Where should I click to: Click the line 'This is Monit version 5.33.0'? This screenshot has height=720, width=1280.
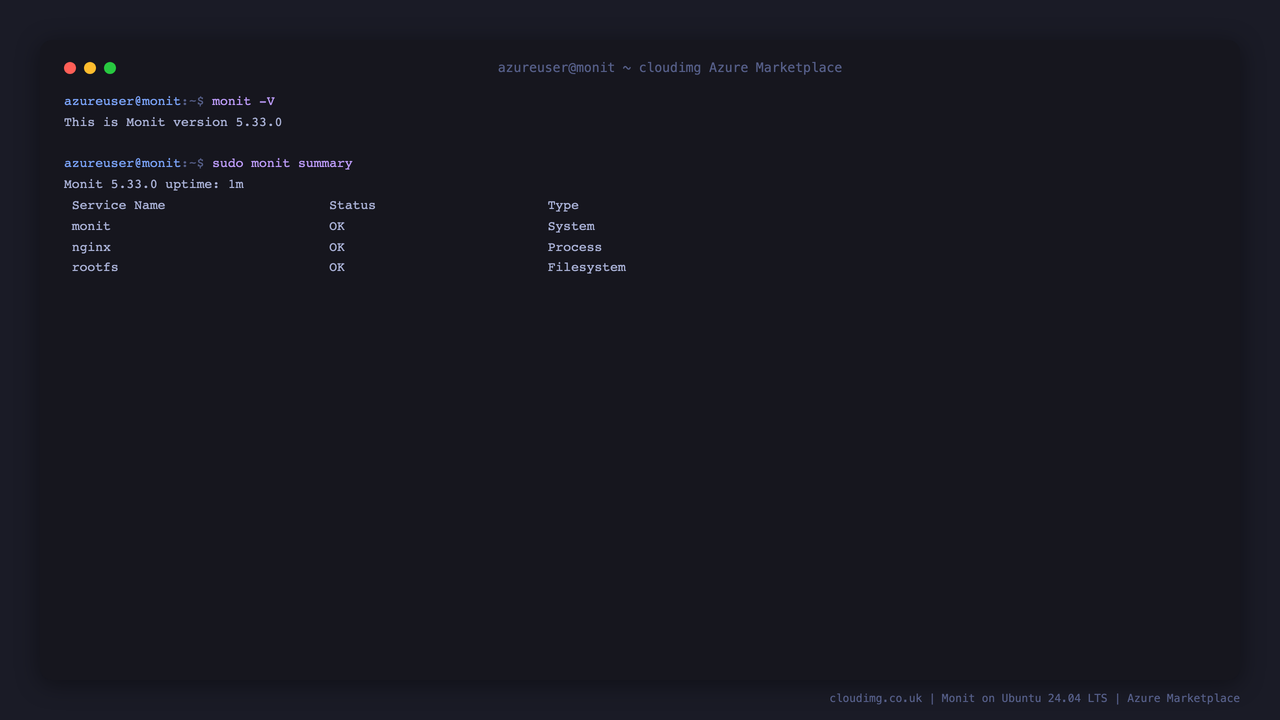[x=173, y=123]
